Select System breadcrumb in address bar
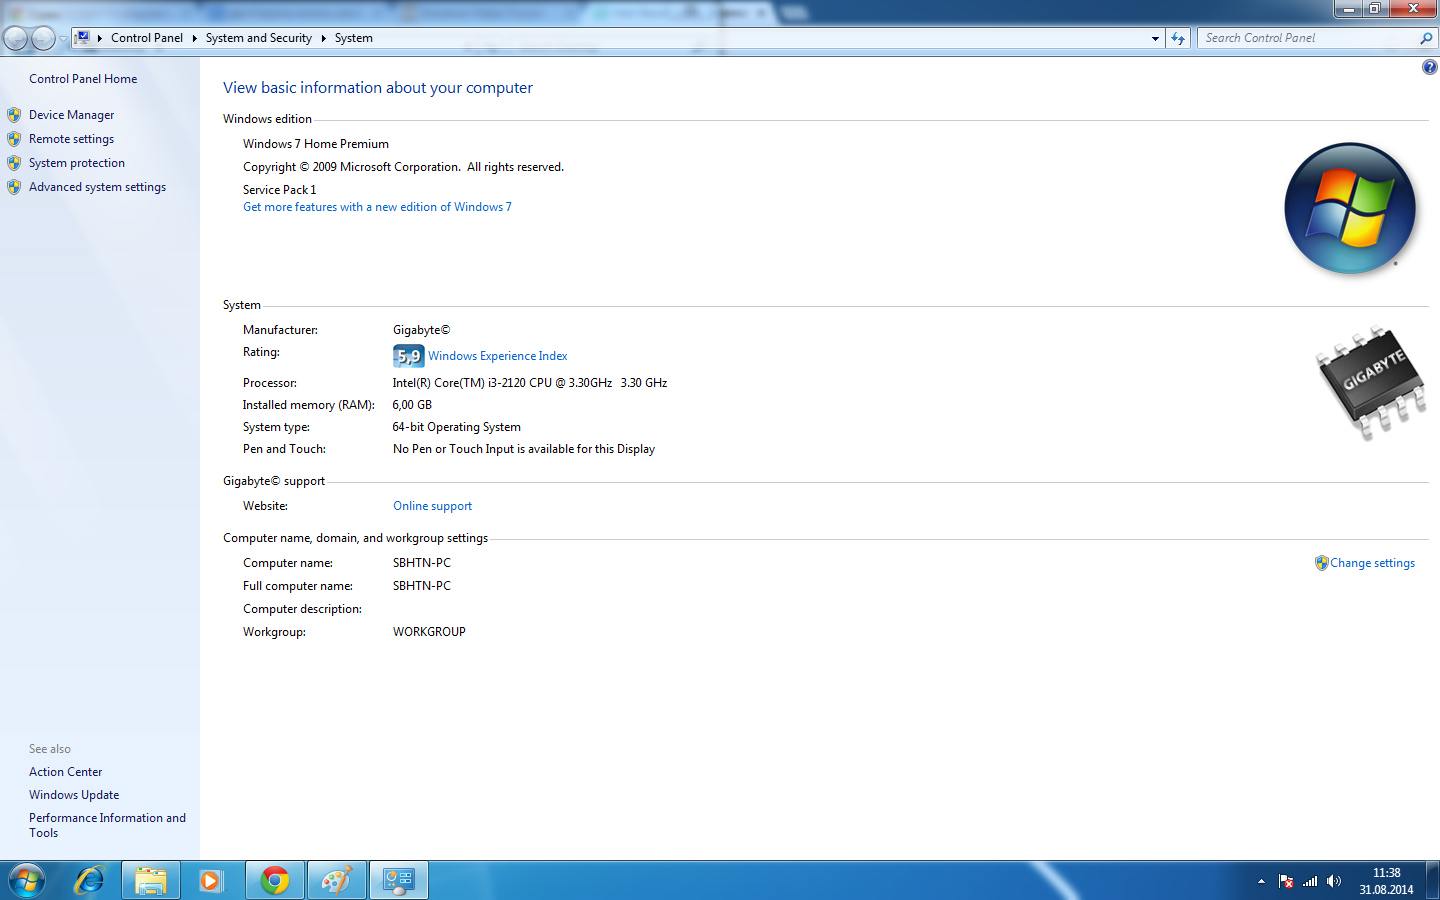 pos(354,38)
